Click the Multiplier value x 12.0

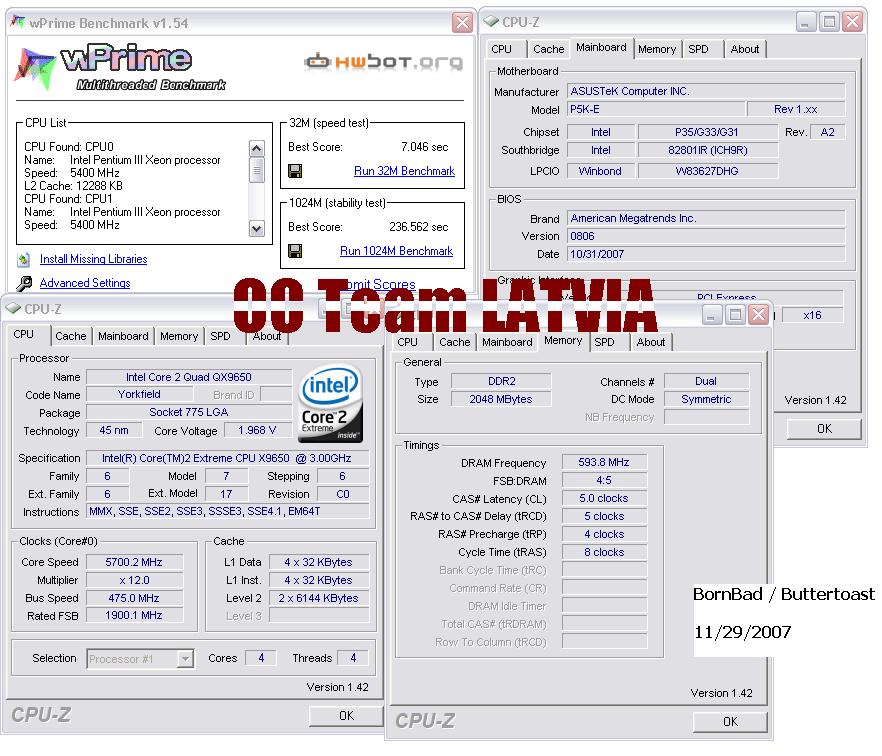click(x=134, y=580)
